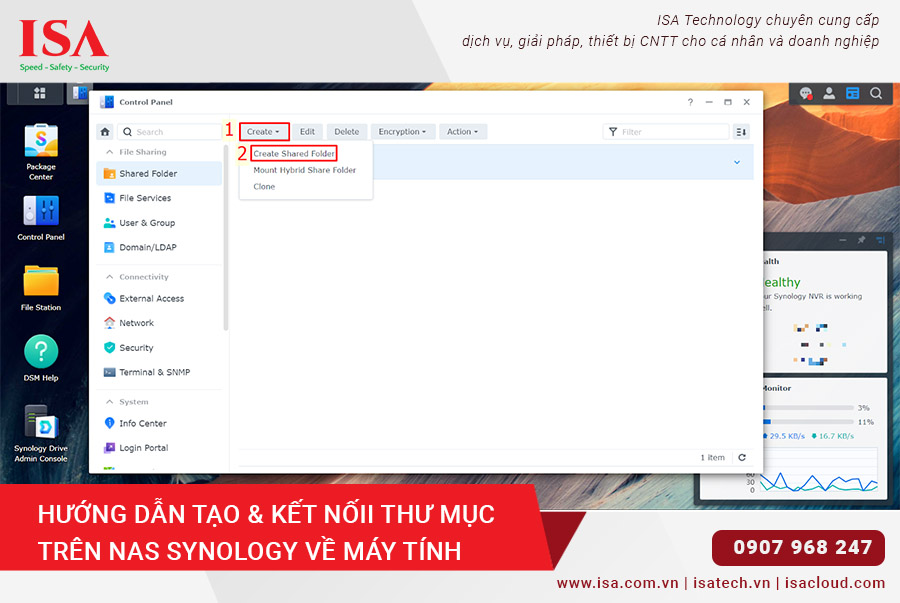
Task: Open Terminal & SNMP settings
Action: (159, 372)
